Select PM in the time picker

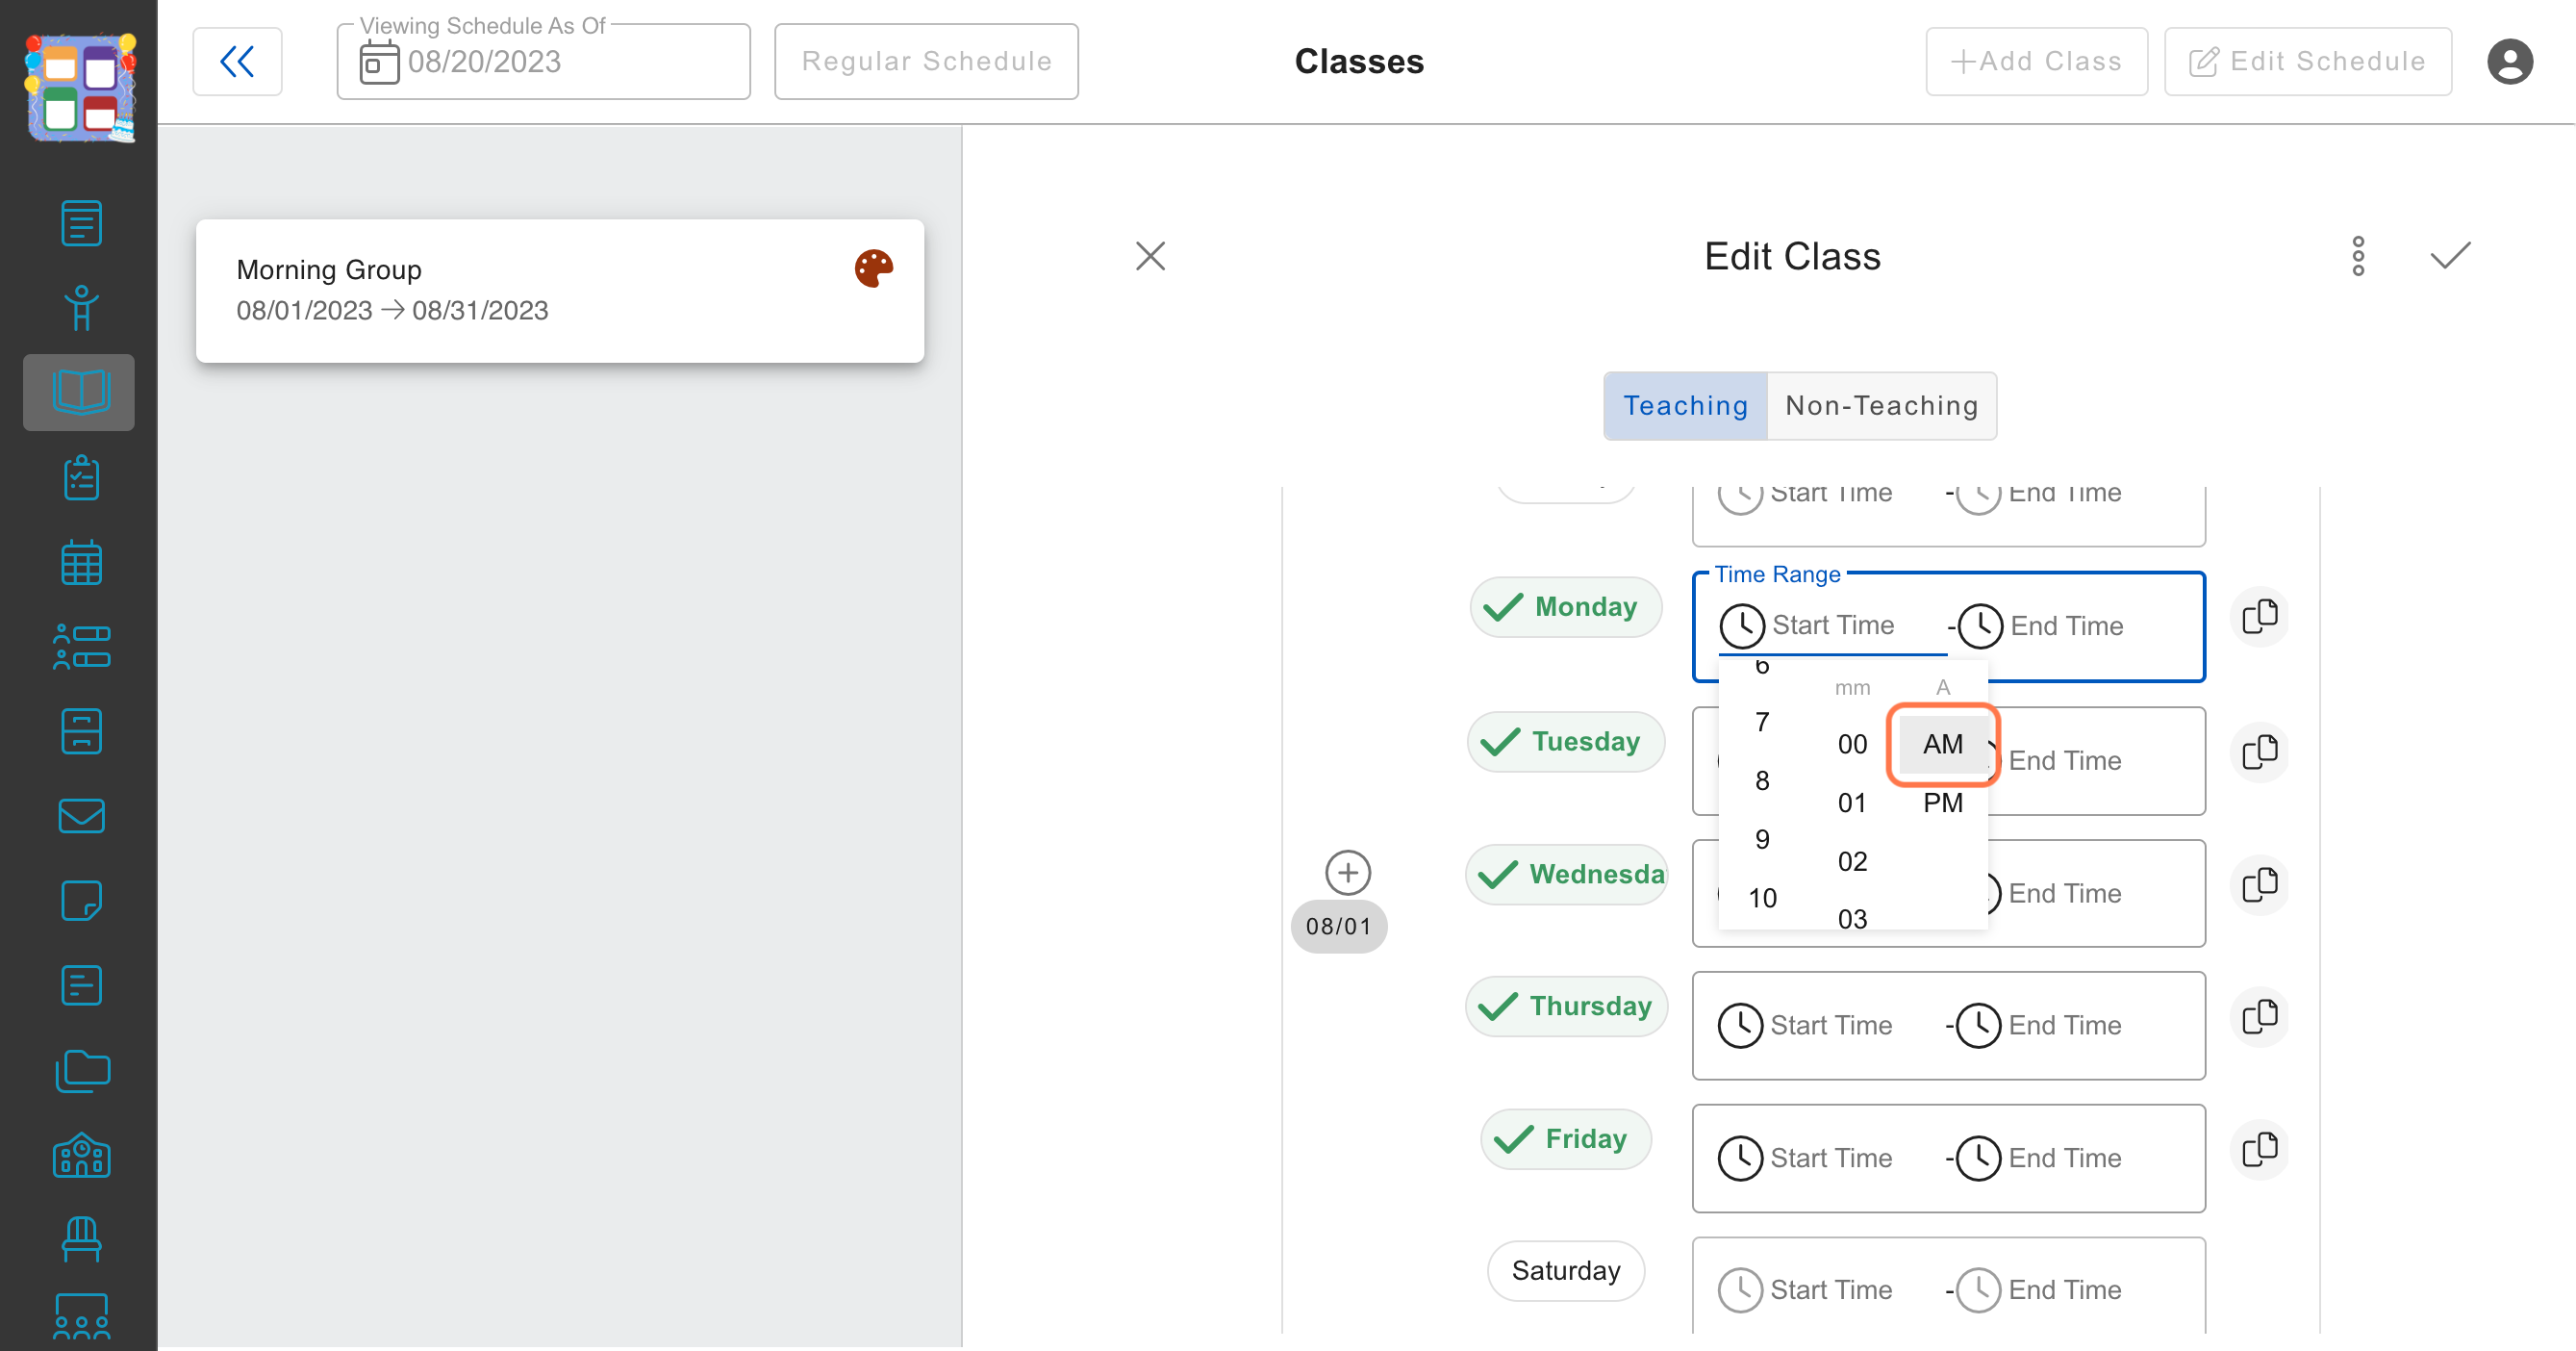1942,803
